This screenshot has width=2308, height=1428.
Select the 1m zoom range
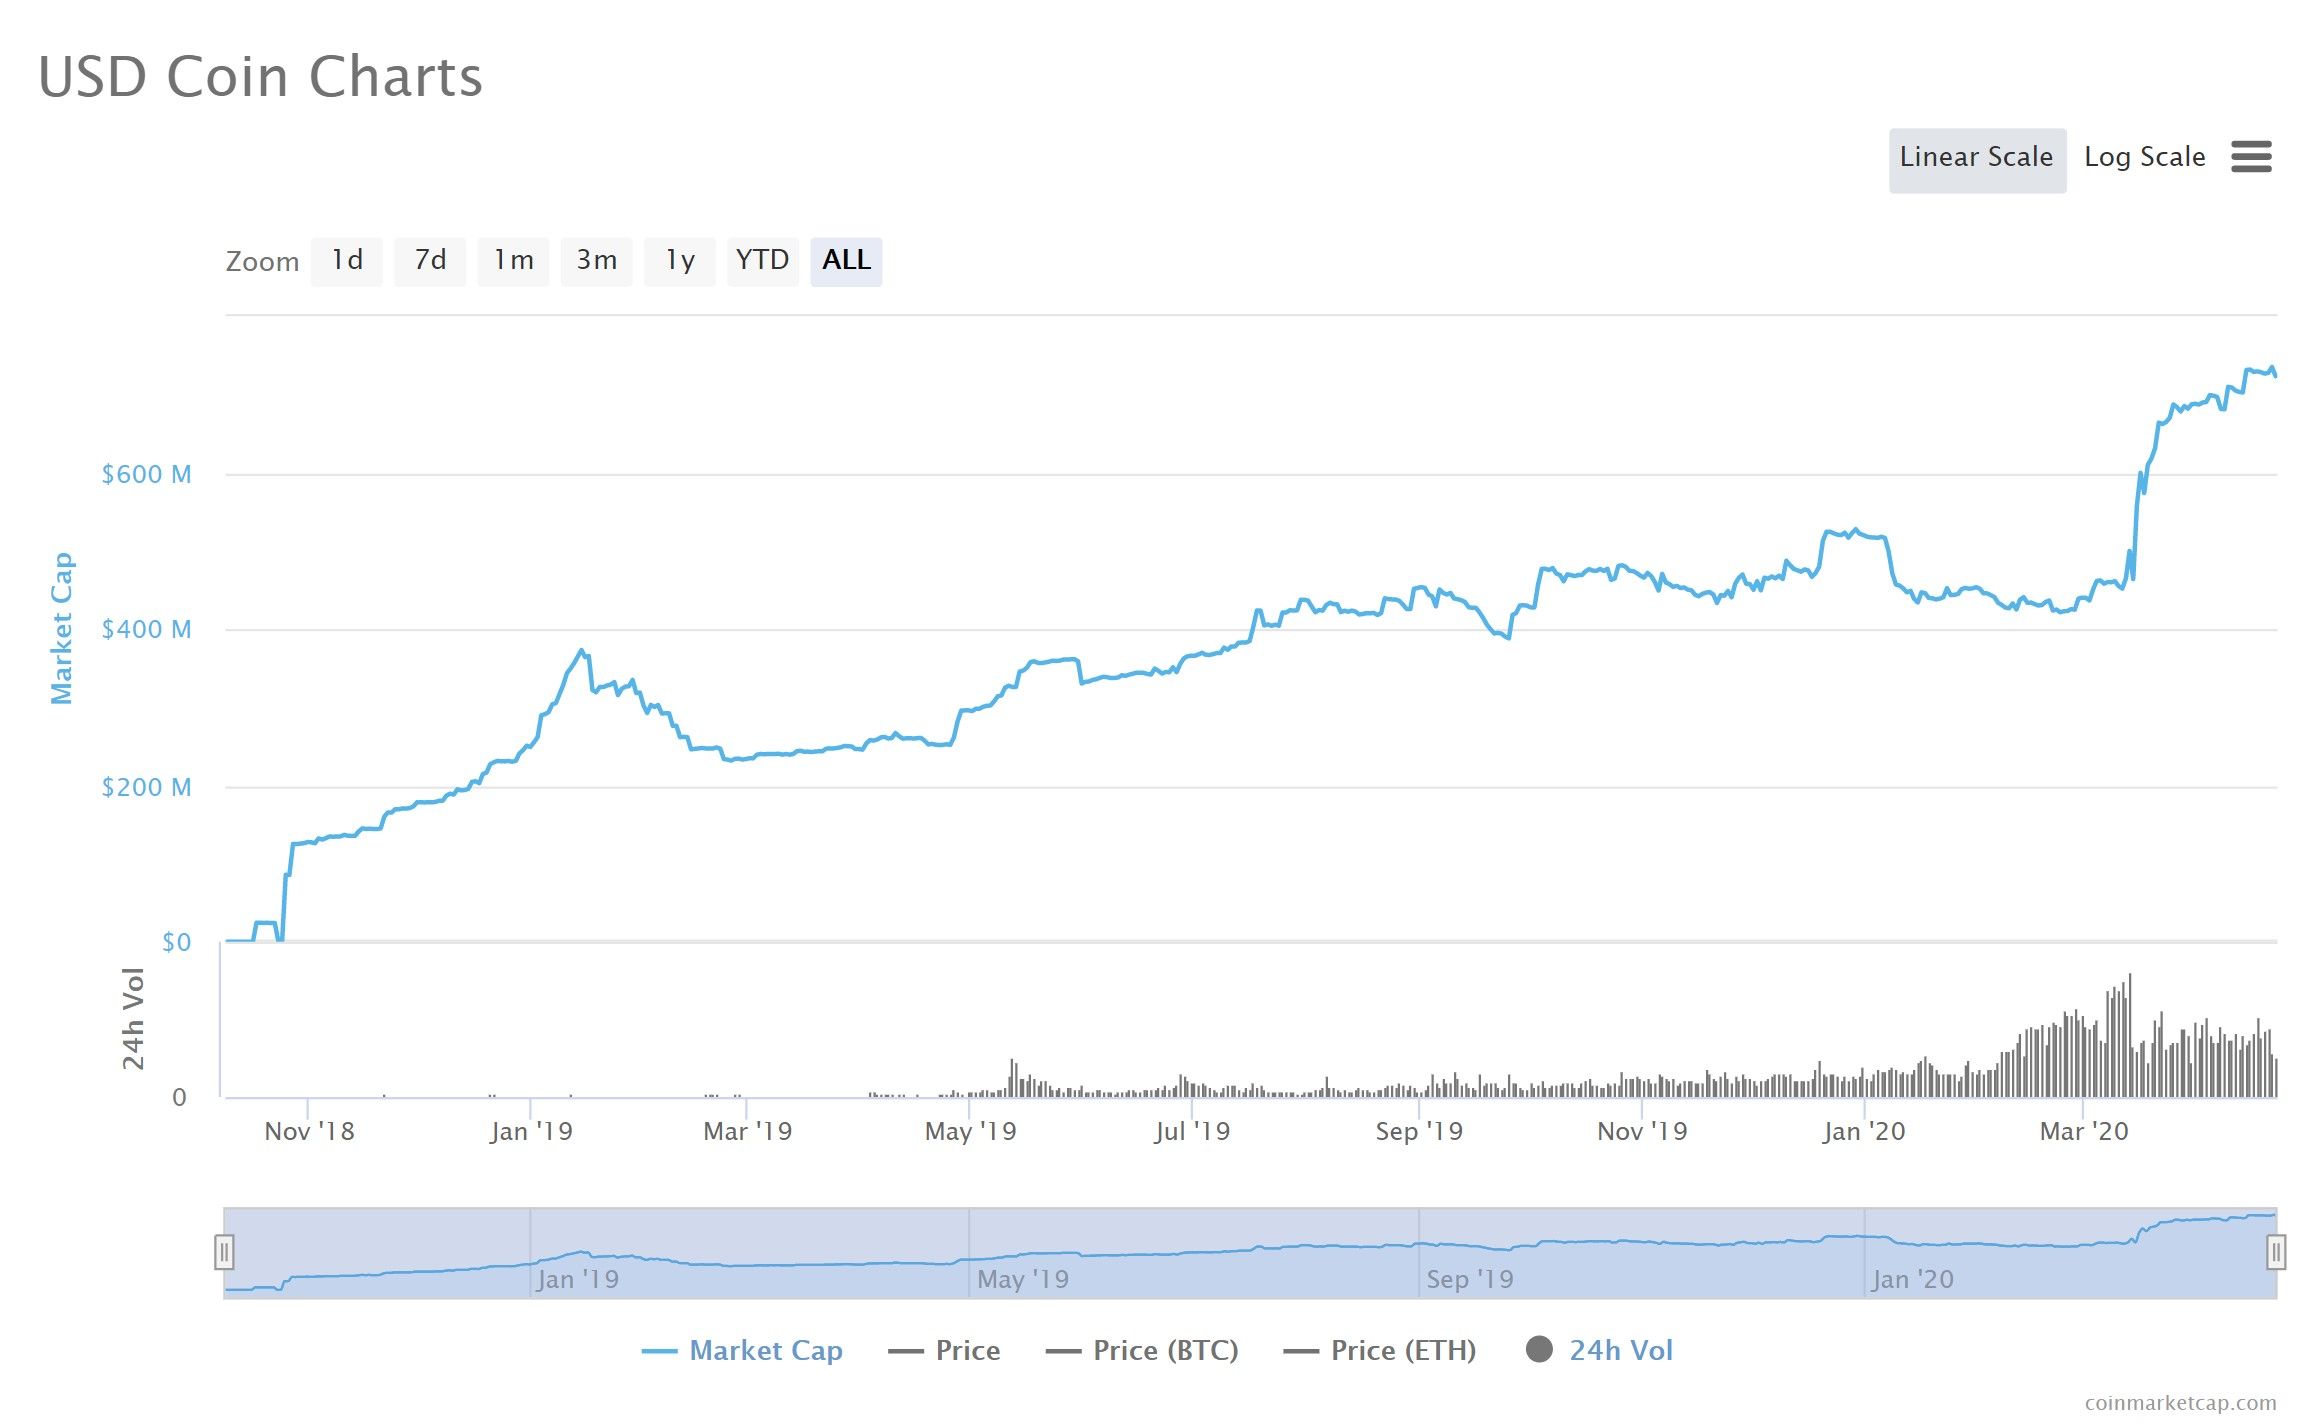pos(513,261)
